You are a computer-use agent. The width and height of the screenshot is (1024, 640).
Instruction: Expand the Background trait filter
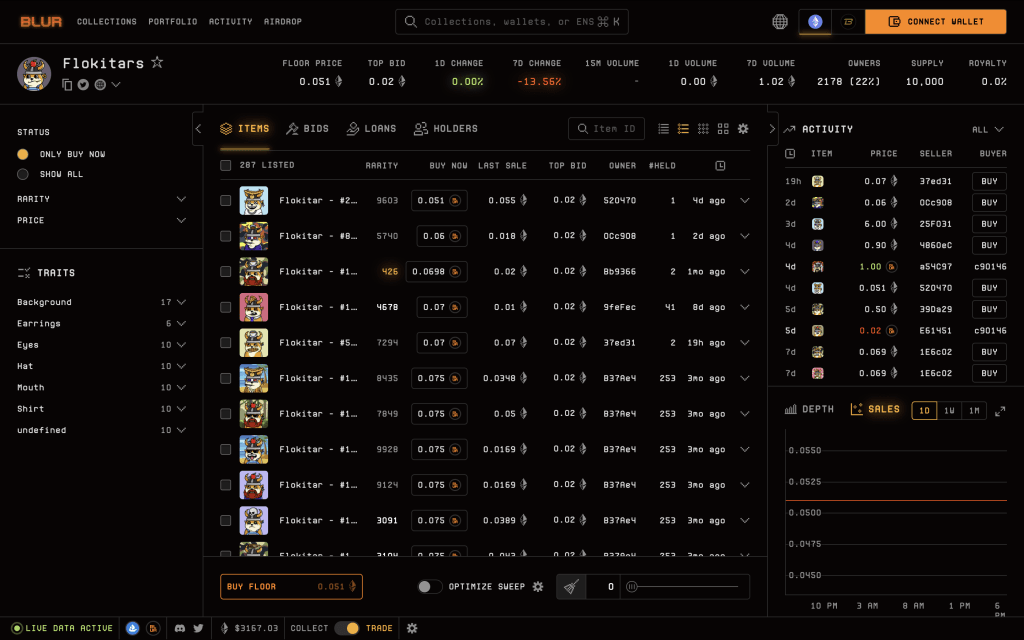181,302
